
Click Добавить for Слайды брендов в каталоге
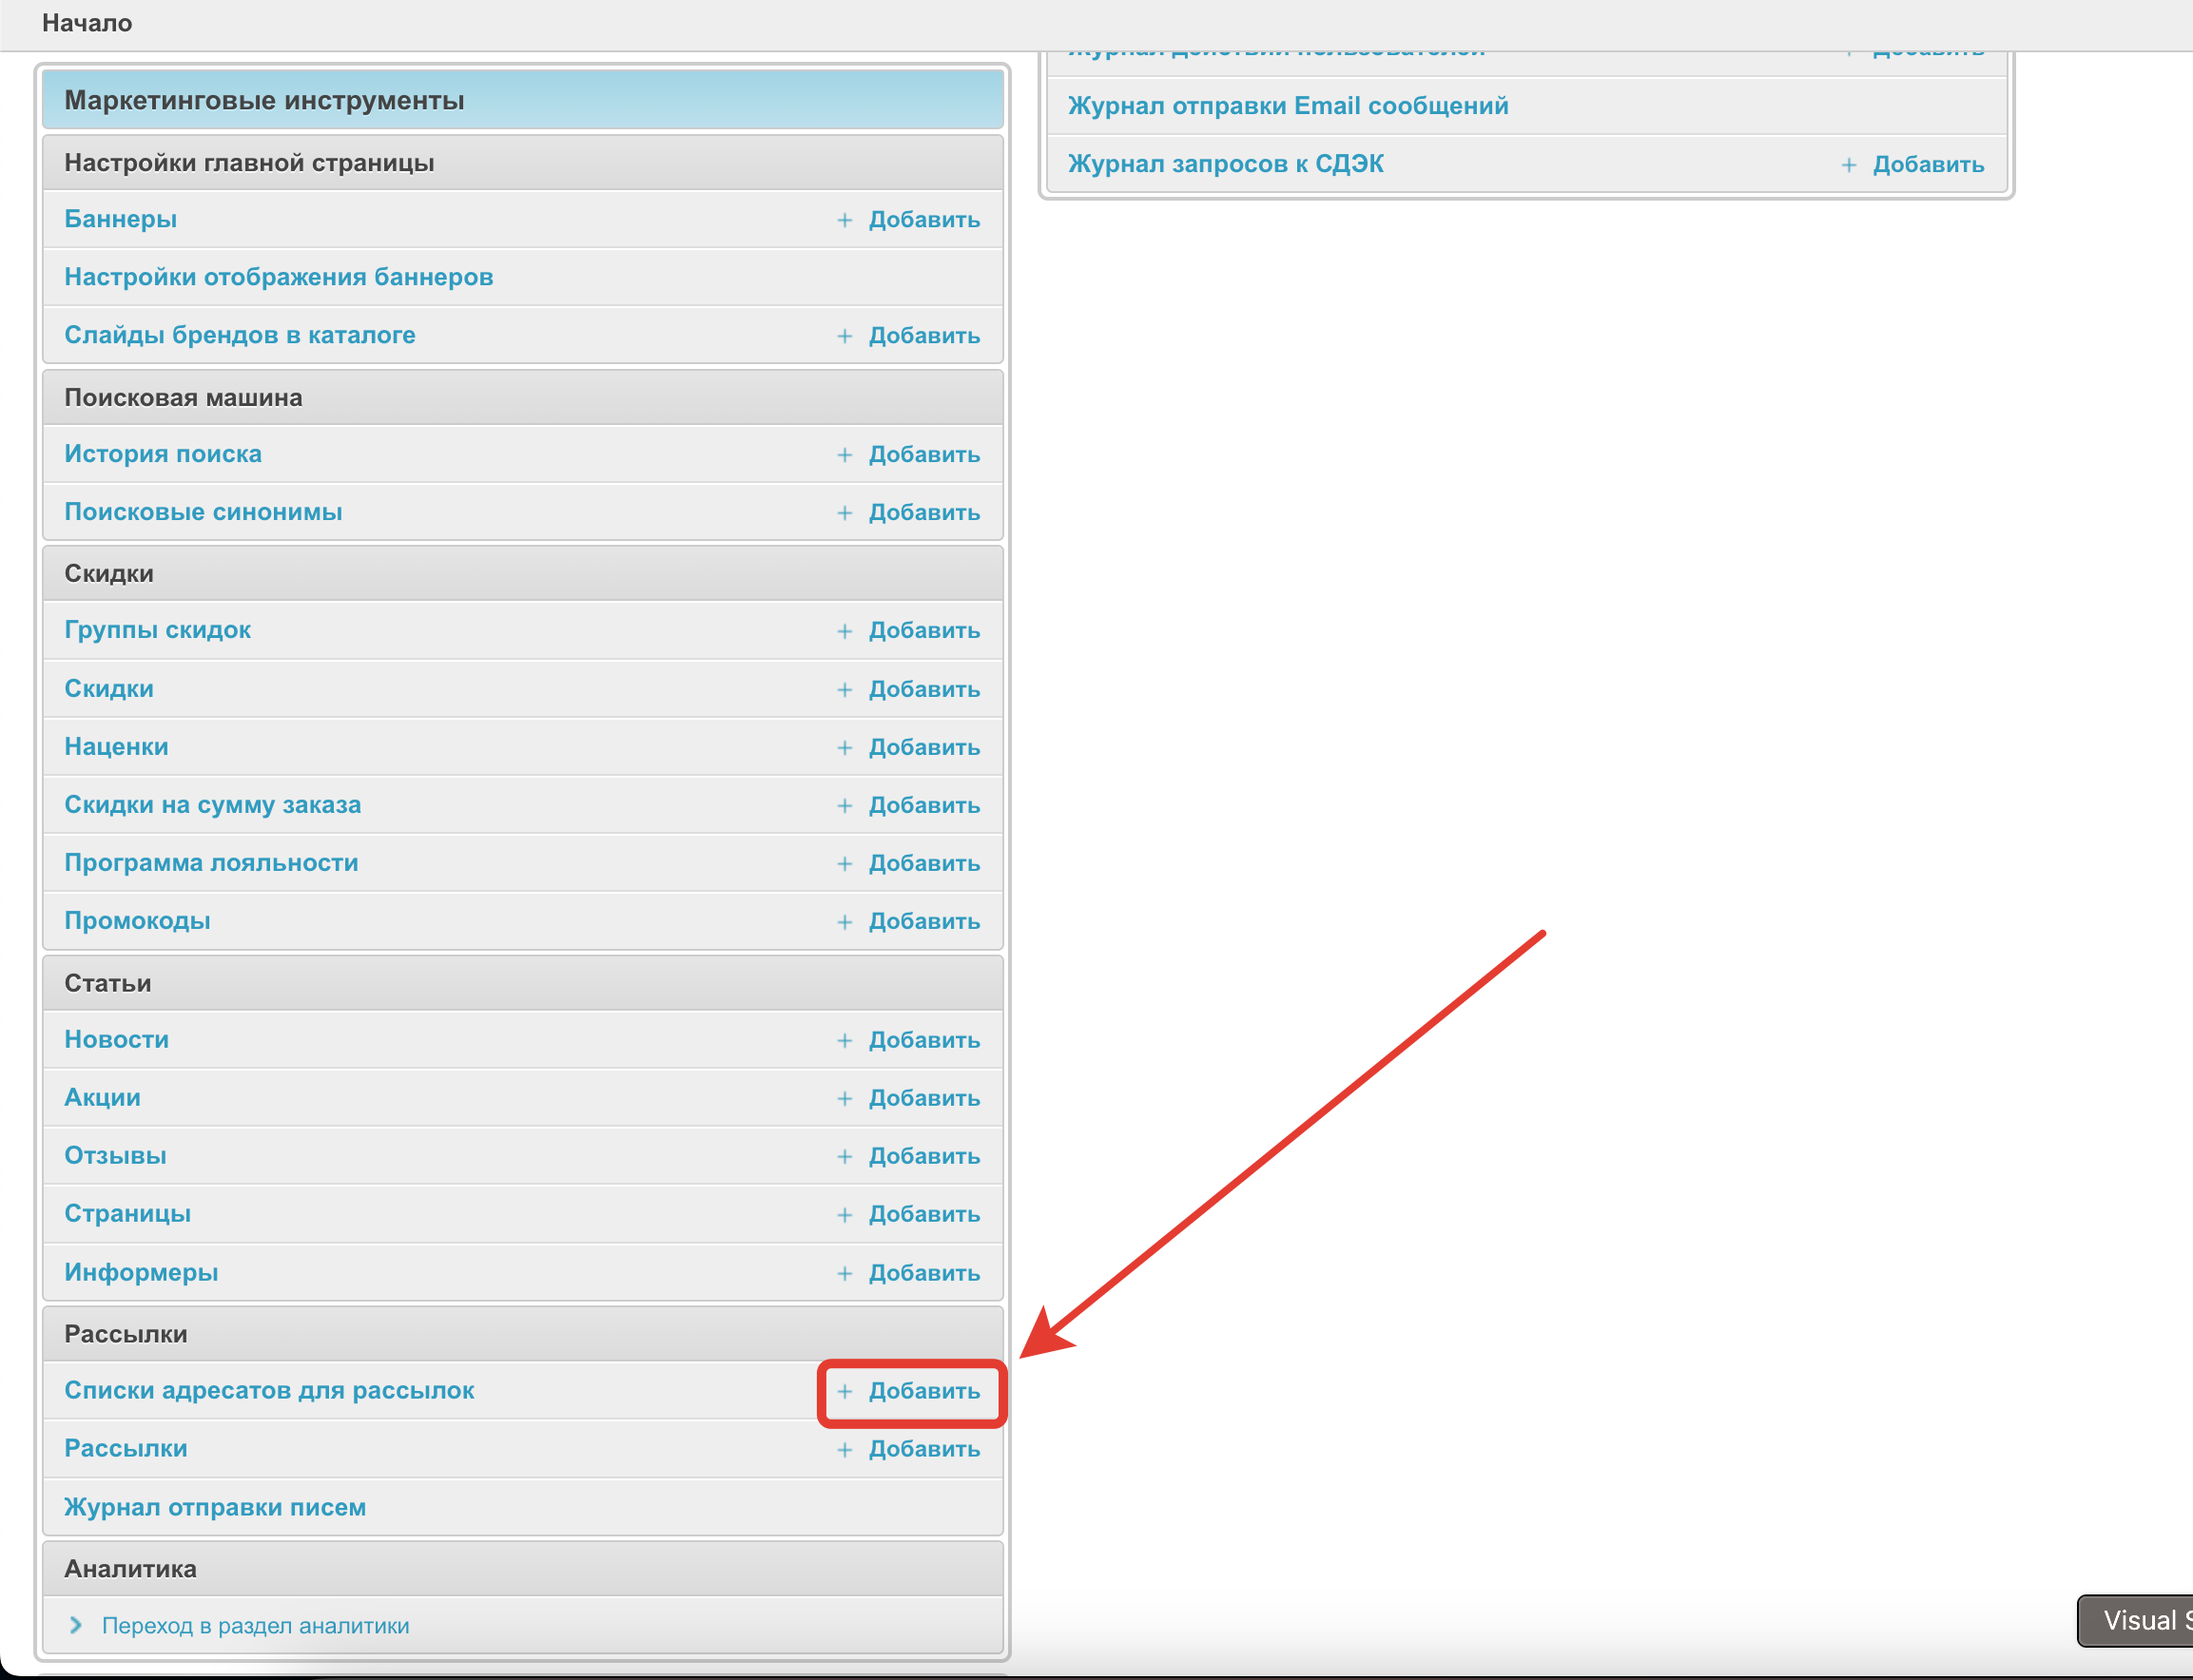[923, 336]
